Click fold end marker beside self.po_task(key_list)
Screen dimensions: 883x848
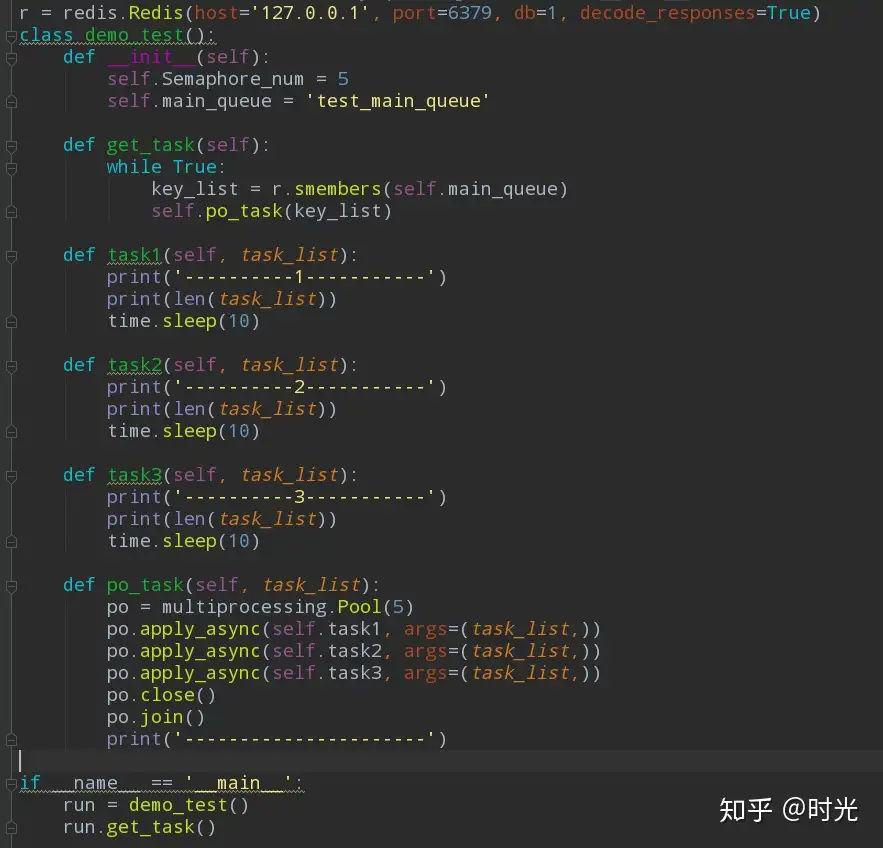[11, 212]
